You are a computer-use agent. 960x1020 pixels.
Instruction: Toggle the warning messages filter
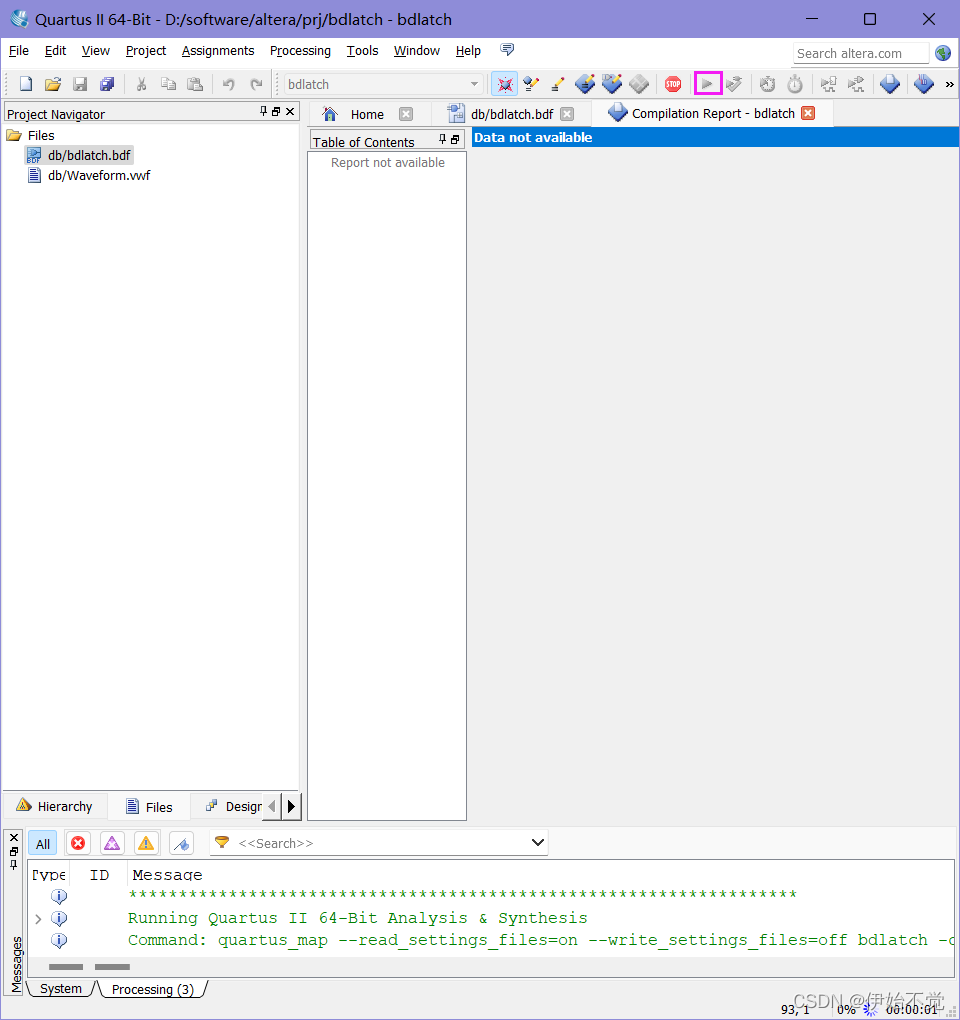(146, 844)
